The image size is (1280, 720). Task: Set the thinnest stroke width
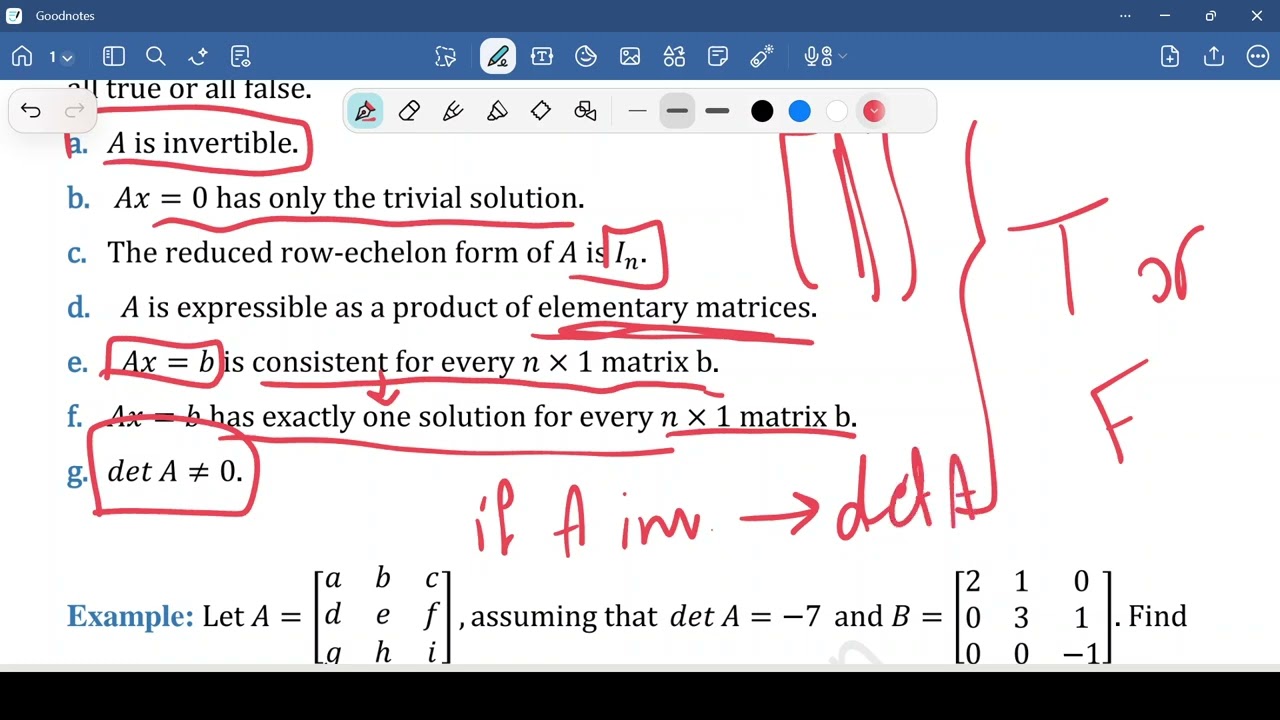[637, 111]
